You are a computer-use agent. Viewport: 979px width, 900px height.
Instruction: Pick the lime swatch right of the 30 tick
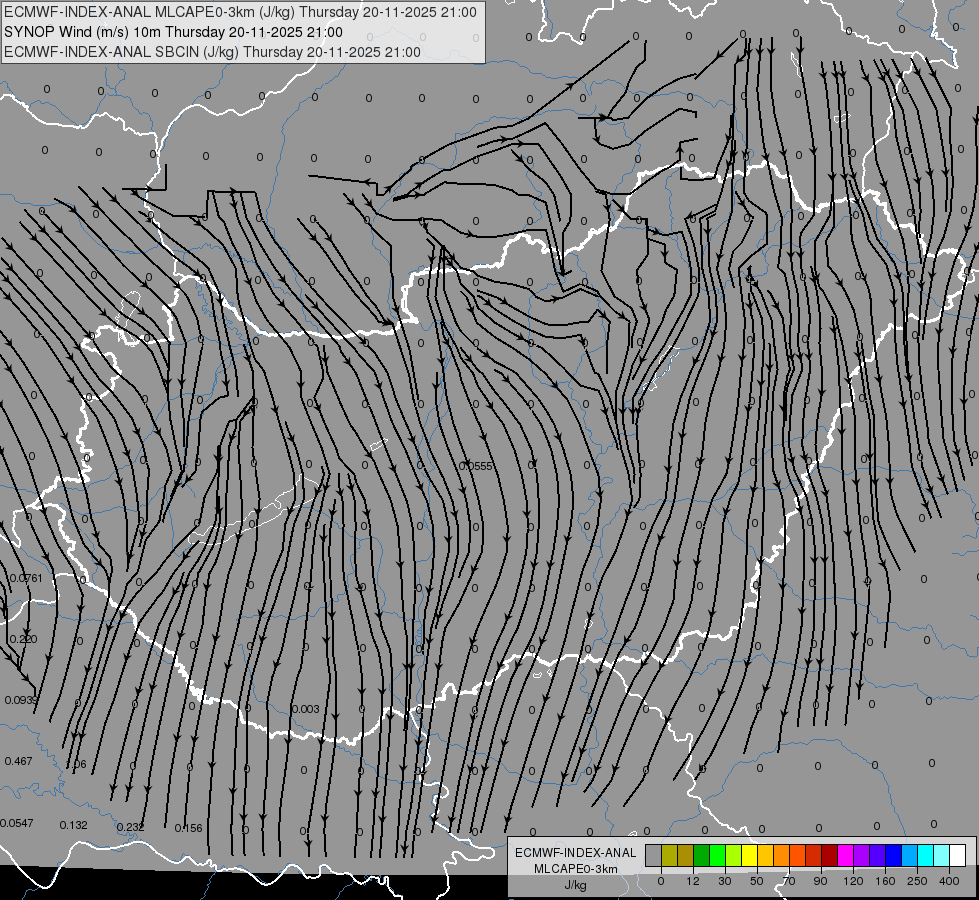pos(734,855)
